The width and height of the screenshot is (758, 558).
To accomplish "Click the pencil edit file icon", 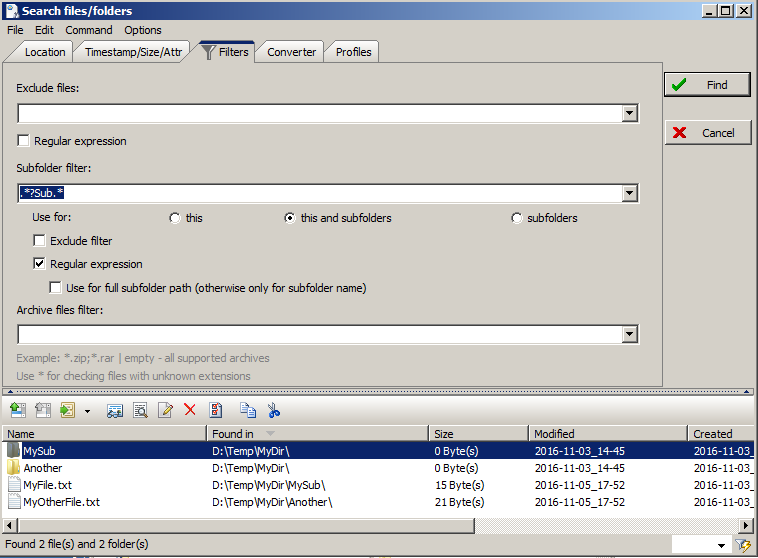I will click(165, 410).
